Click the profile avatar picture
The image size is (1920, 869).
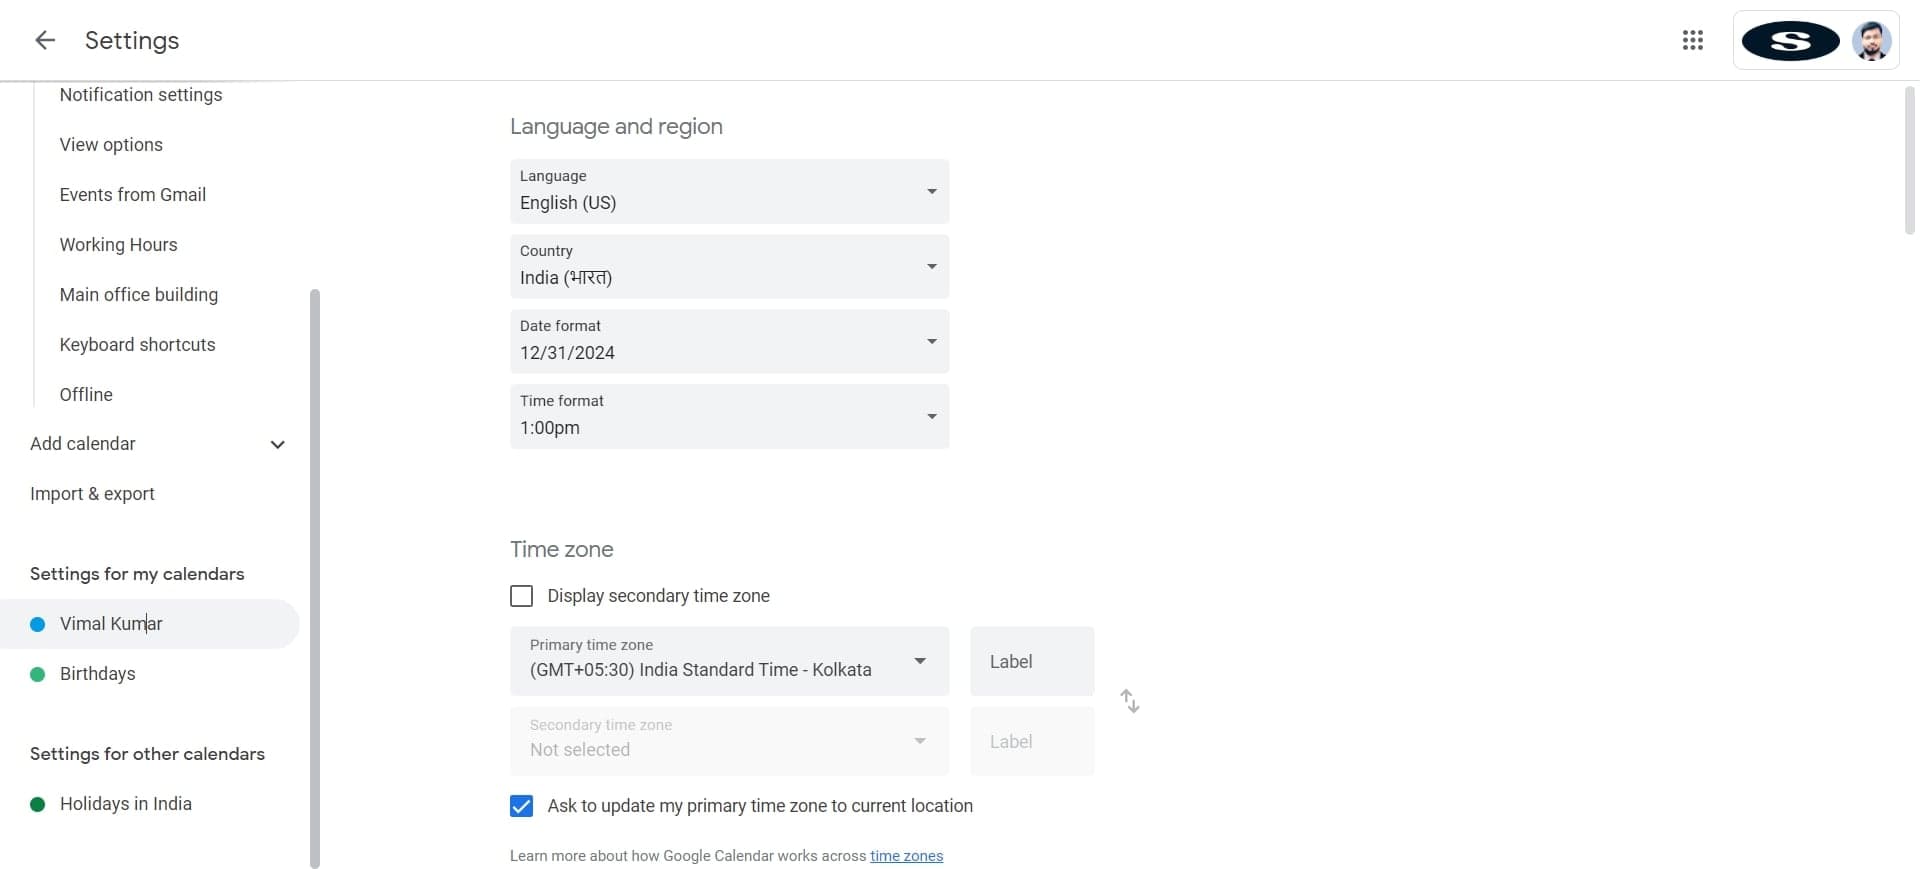tap(1871, 40)
